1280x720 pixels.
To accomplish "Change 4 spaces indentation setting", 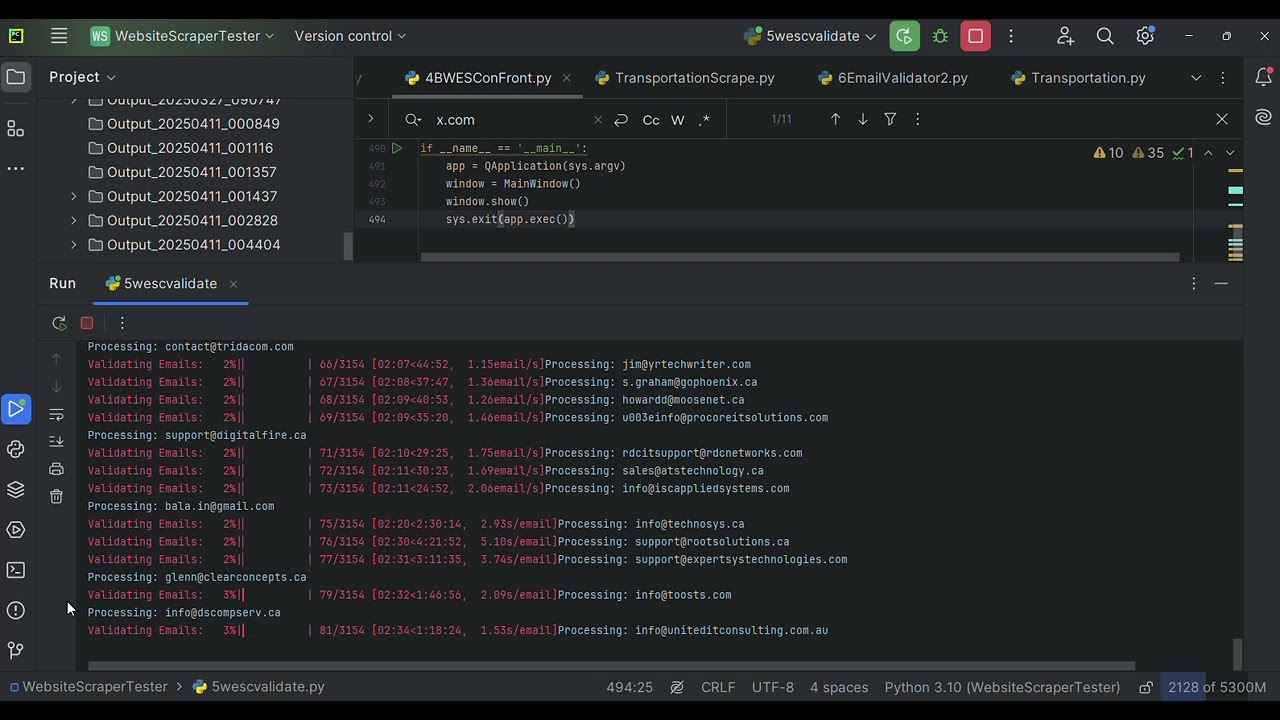I will click(839, 687).
